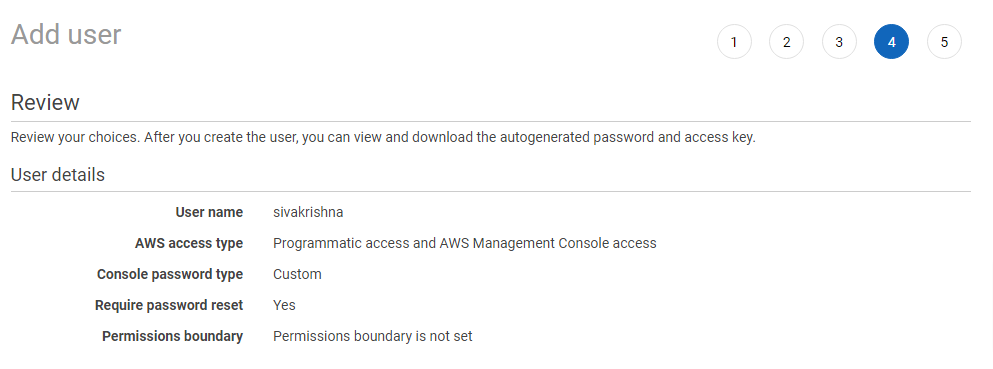This screenshot has height=369, width=993.
Task: Select the Review section heading
Action: (45, 103)
